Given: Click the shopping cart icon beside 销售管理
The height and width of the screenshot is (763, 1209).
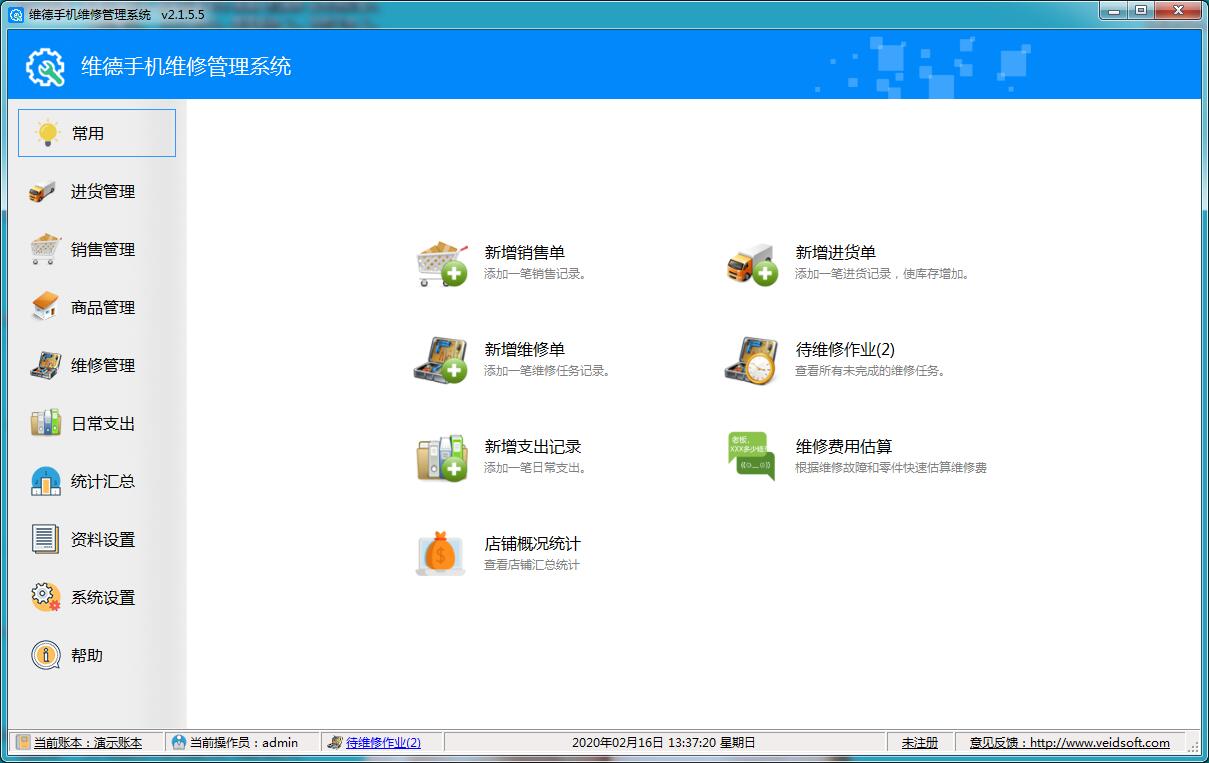Looking at the screenshot, I should [x=45, y=249].
